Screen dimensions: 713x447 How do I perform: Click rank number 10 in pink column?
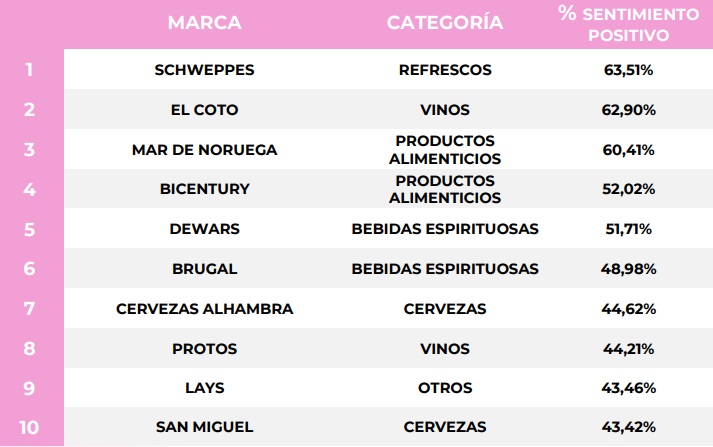[29, 427]
